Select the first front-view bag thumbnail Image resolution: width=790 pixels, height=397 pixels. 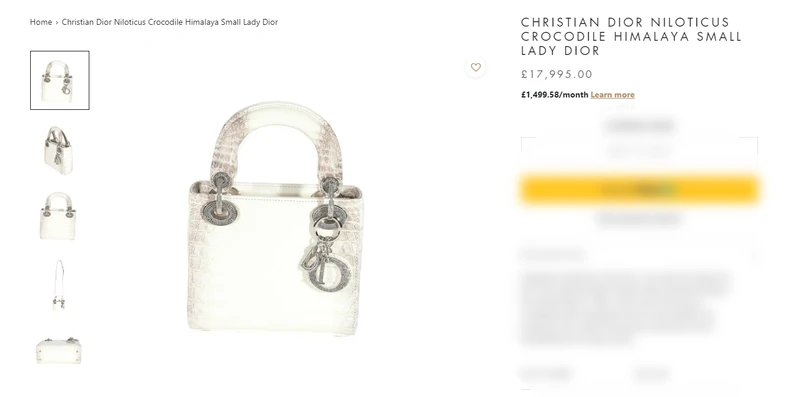tap(59, 80)
